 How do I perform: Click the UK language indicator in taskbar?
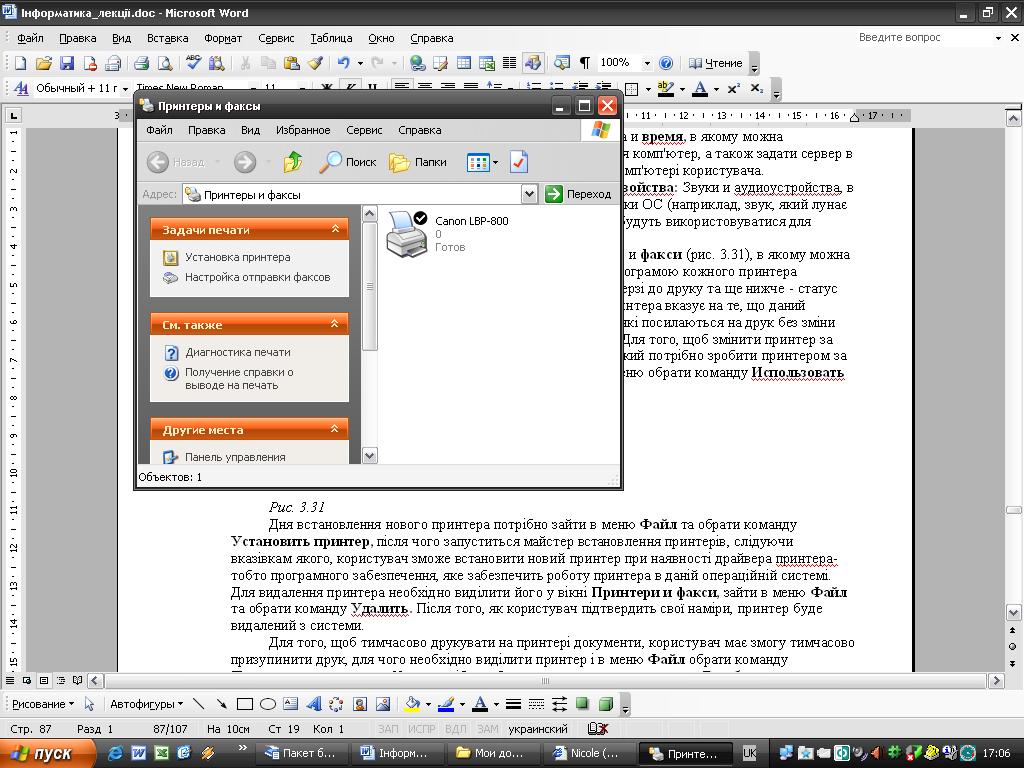point(749,753)
